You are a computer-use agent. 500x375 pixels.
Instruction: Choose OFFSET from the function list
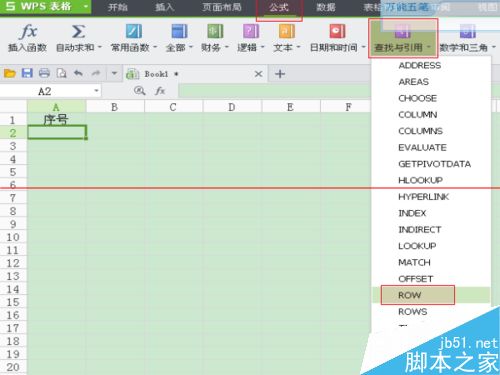click(x=431, y=279)
